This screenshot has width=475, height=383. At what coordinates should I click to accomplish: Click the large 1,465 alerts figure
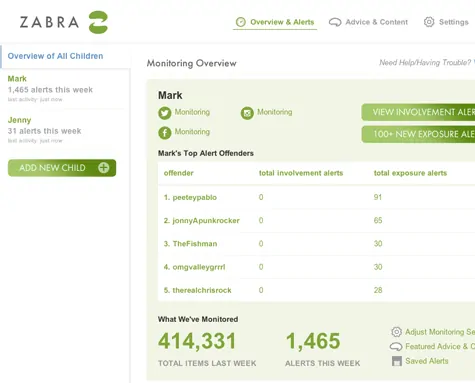(313, 341)
